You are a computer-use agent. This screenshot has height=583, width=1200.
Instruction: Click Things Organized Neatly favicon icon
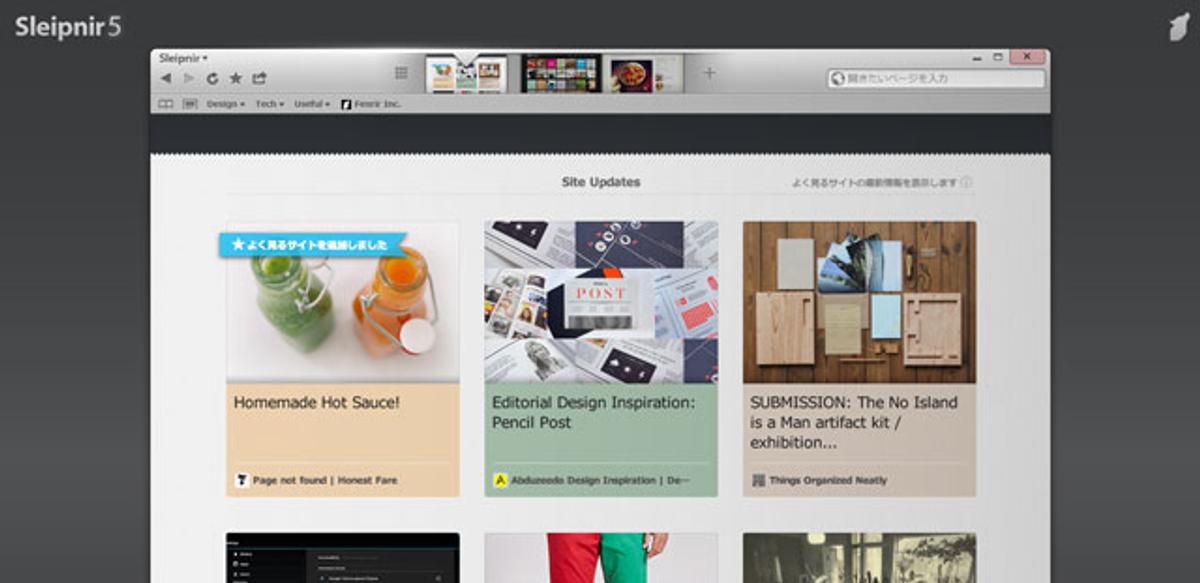pos(758,480)
